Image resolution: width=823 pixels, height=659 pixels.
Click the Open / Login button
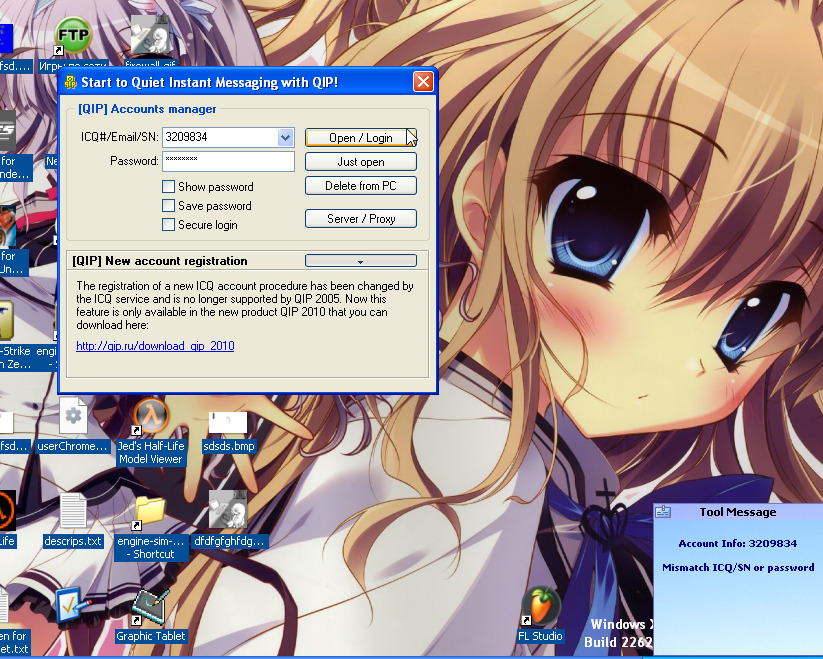pos(361,137)
